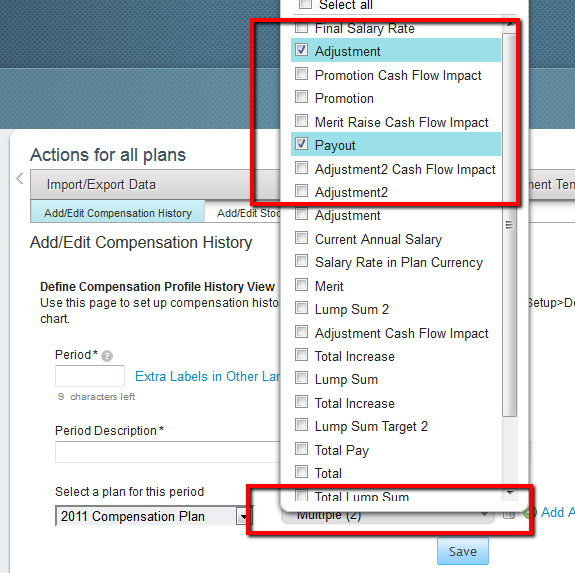Screen dimensions: 575x573
Task: Click the delete icon beside Multiple (2) dropdown
Action: [508, 515]
